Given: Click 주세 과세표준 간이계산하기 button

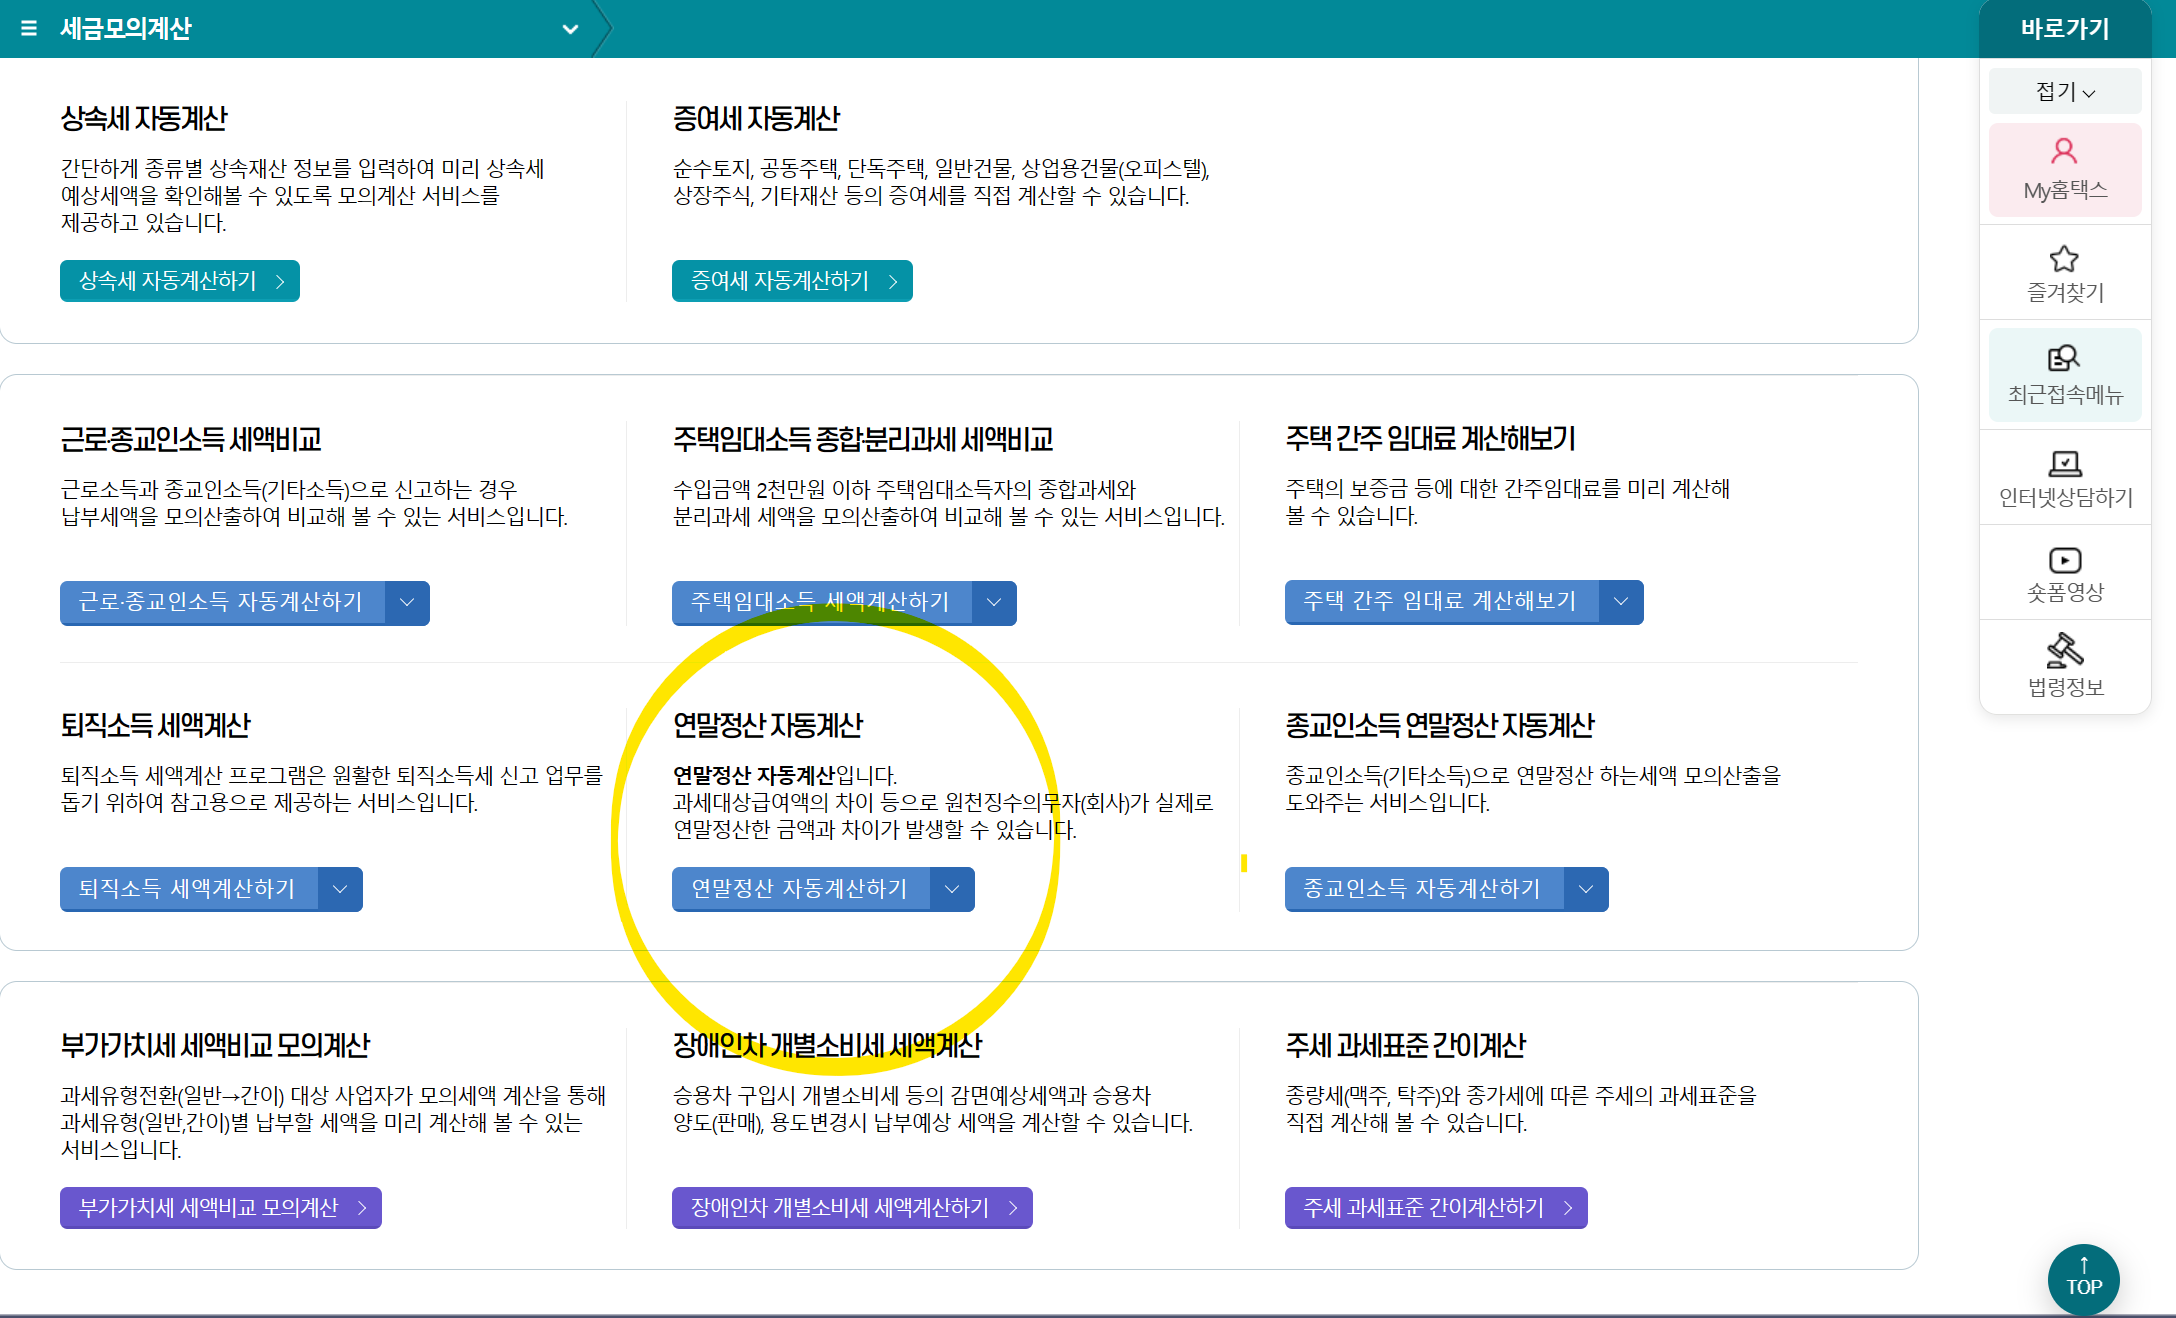Looking at the screenshot, I should (1435, 1208).
